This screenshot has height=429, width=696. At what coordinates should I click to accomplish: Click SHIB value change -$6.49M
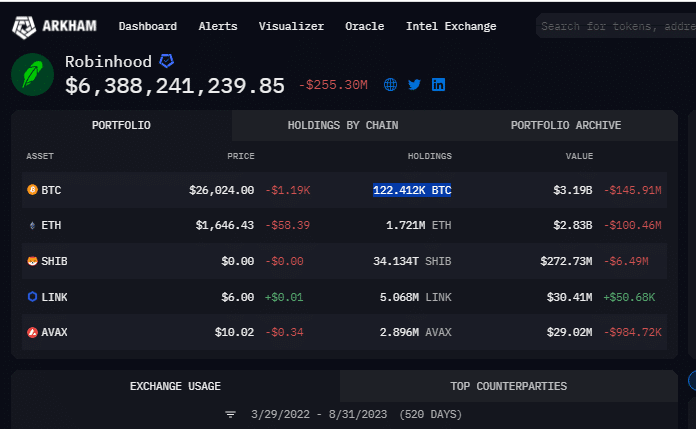626,261
